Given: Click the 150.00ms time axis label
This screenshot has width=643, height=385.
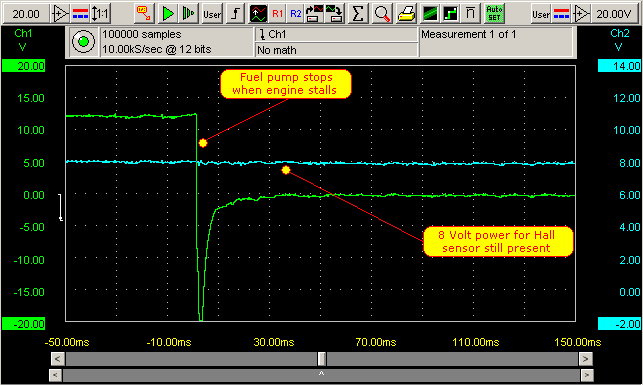Looking at the screenshot, I should (577, 342).
